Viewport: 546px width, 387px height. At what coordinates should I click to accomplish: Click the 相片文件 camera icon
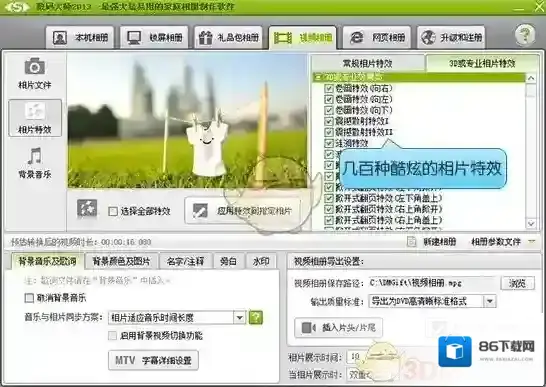[34, 66]
